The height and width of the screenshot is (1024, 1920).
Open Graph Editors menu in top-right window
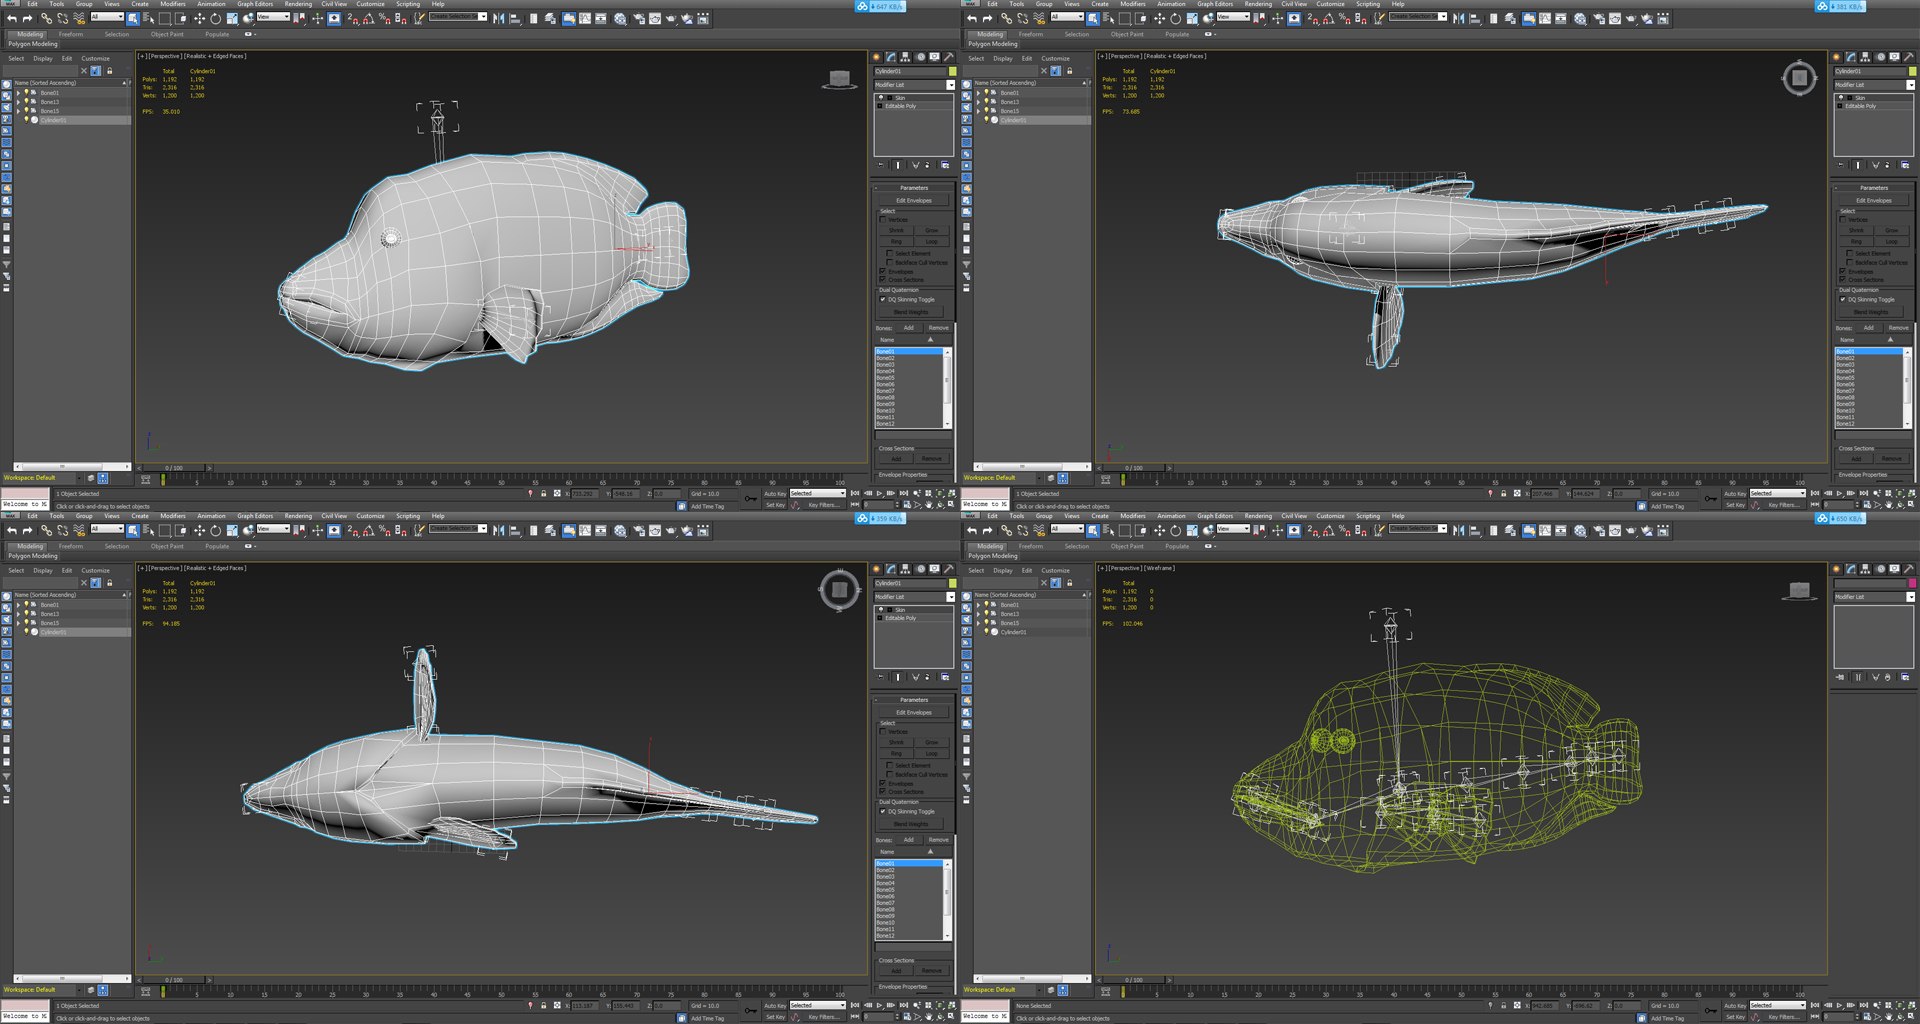(x=1215, y=4)
